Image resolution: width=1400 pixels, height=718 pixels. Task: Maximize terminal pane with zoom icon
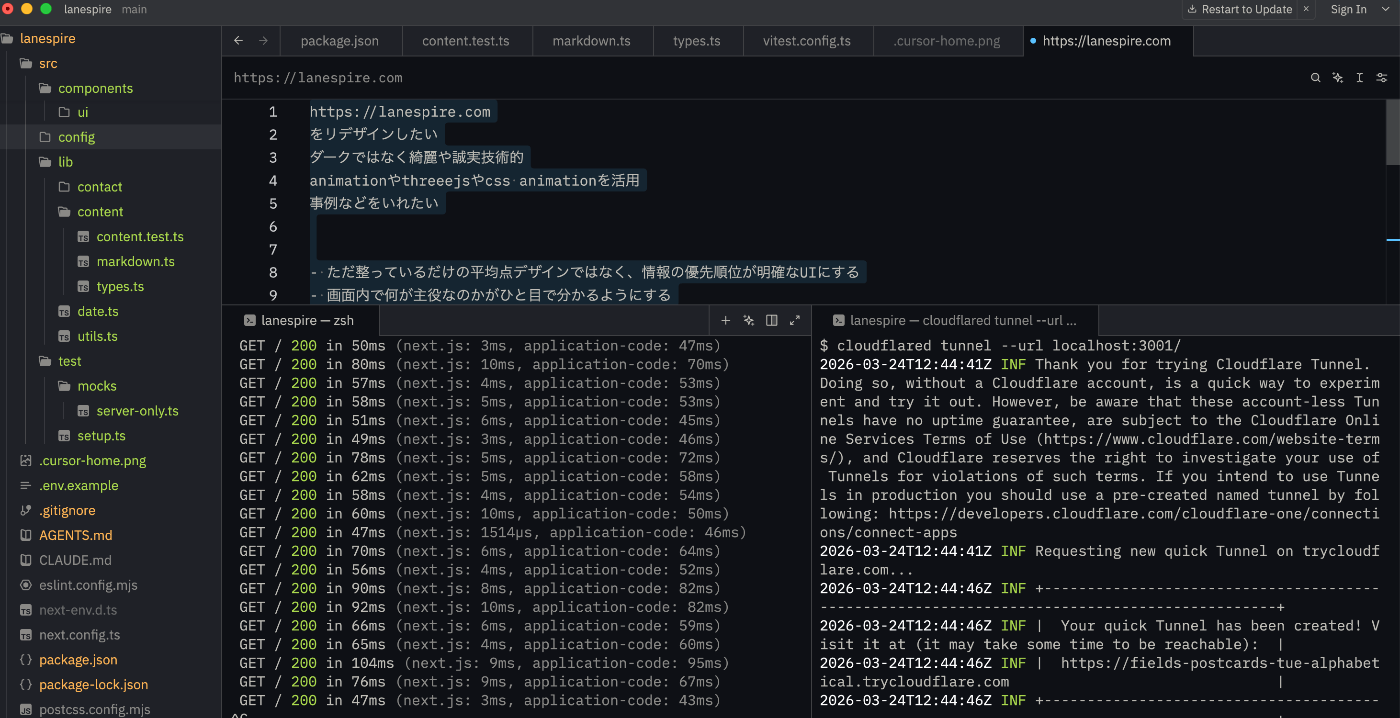point(795,320)
